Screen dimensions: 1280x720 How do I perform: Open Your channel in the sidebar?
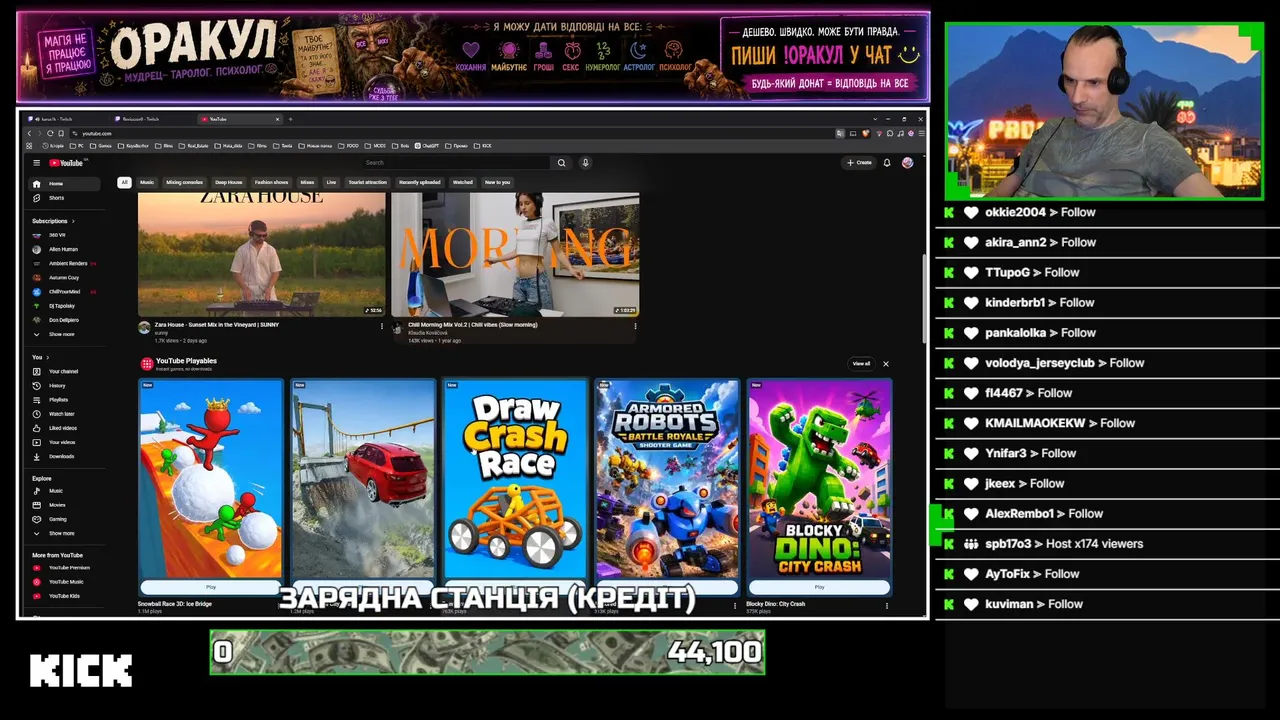(x=66, y=372)
